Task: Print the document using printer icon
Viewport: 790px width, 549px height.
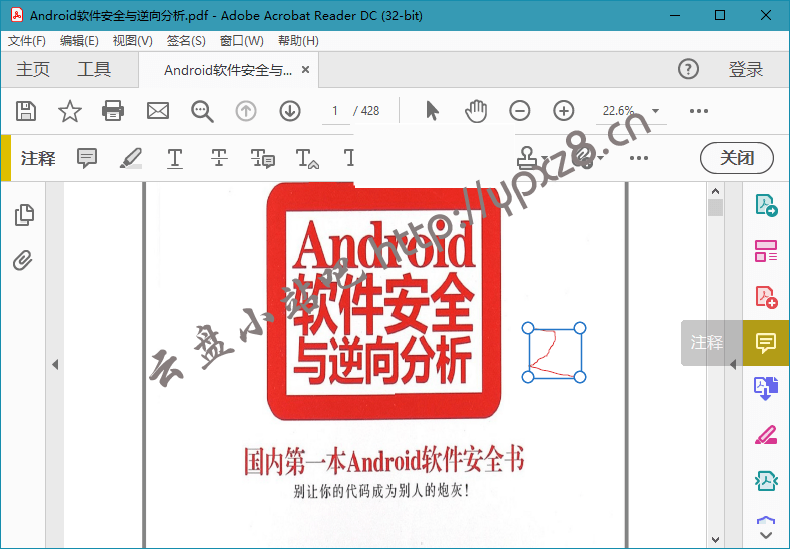Action: pyautogui.click(x=113, y=111)
